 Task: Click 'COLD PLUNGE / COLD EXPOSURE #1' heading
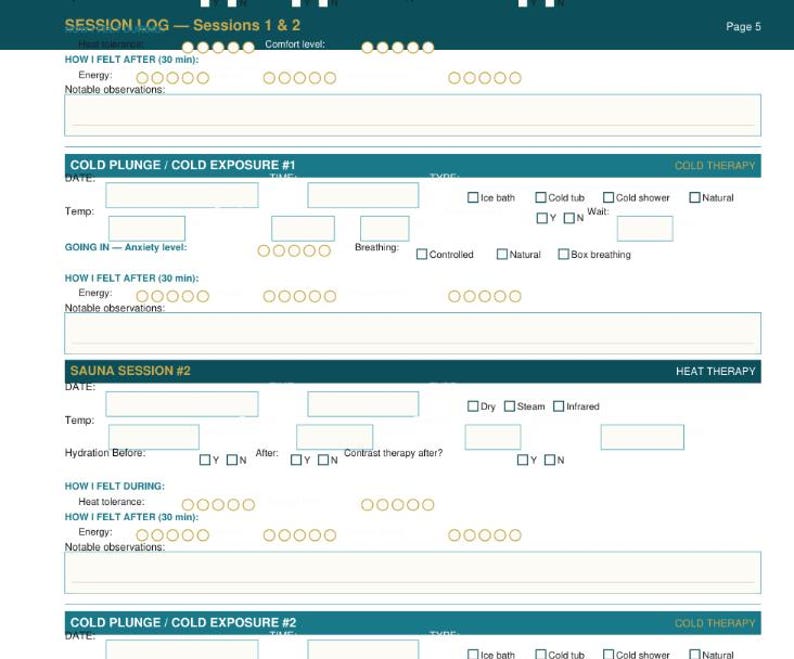click(183, 165)
